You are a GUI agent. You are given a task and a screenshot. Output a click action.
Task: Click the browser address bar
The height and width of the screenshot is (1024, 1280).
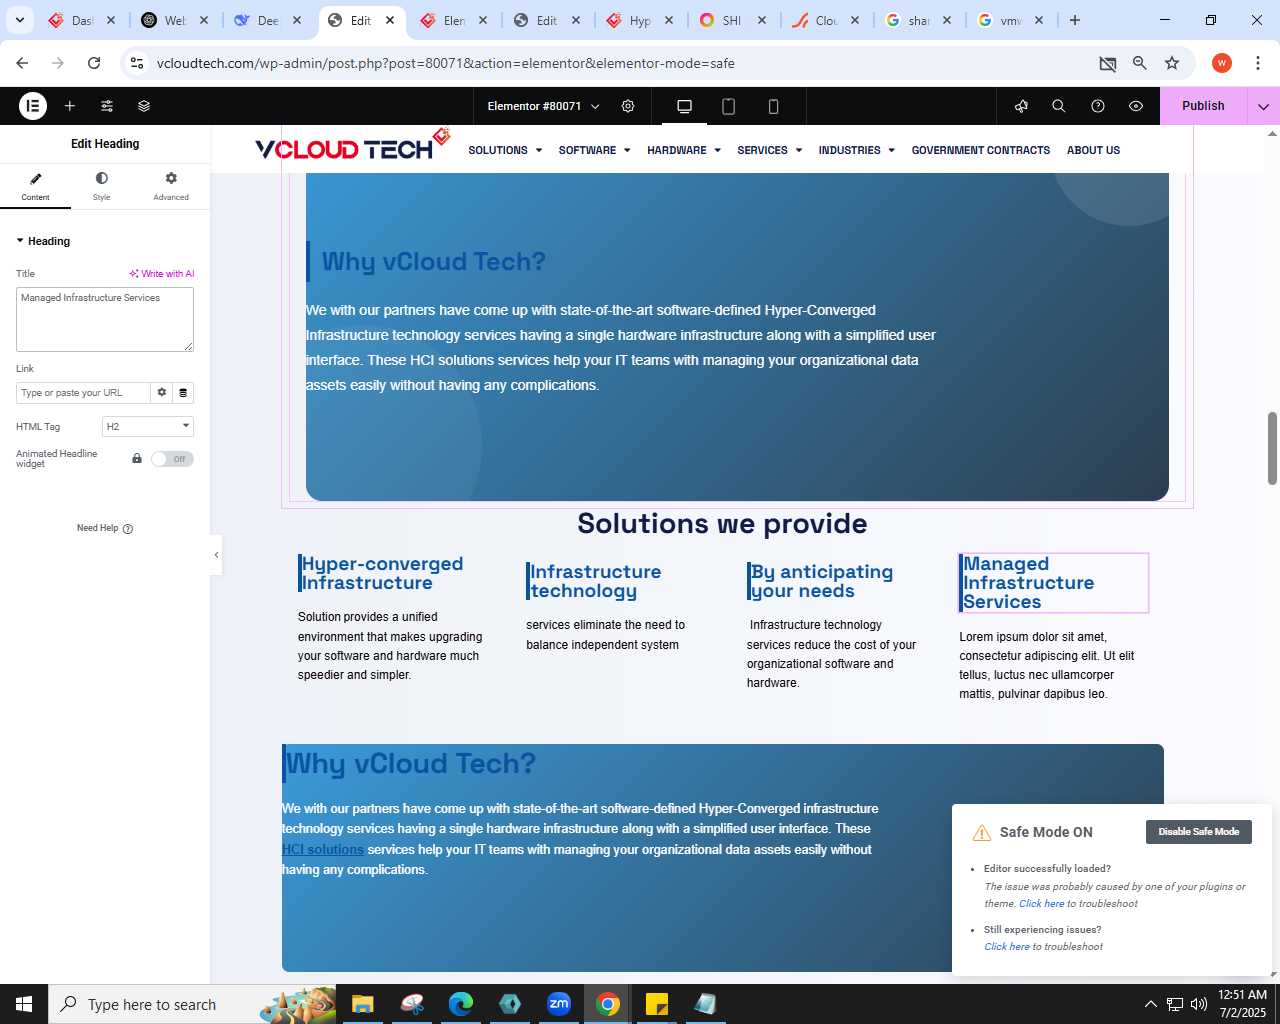tap(620, 63)
